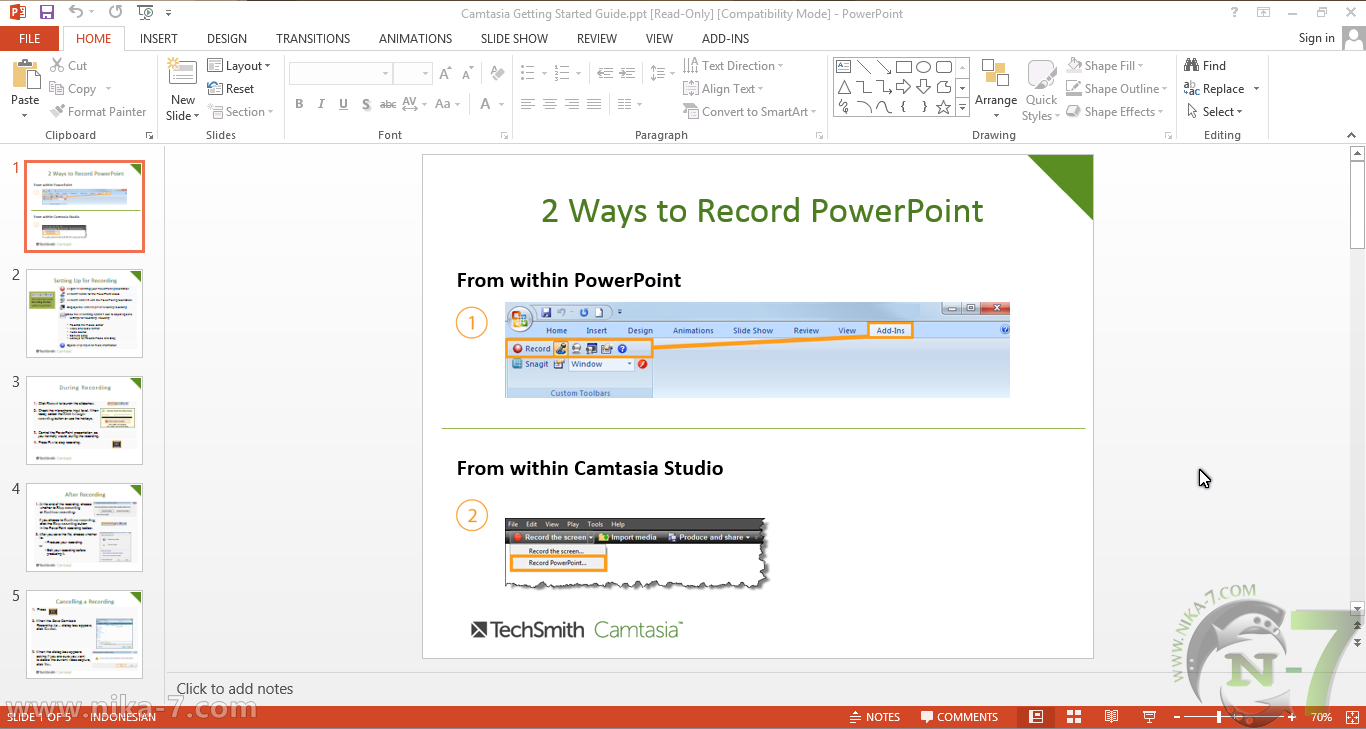Click the Copy button
Viewport: 1366px width, 729px height.
tap(73, 89)
